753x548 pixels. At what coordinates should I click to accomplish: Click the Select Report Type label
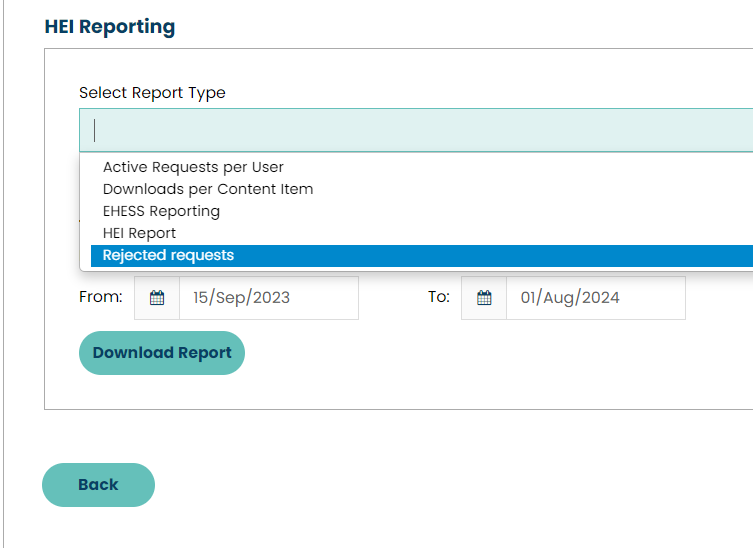pos(152,93)
